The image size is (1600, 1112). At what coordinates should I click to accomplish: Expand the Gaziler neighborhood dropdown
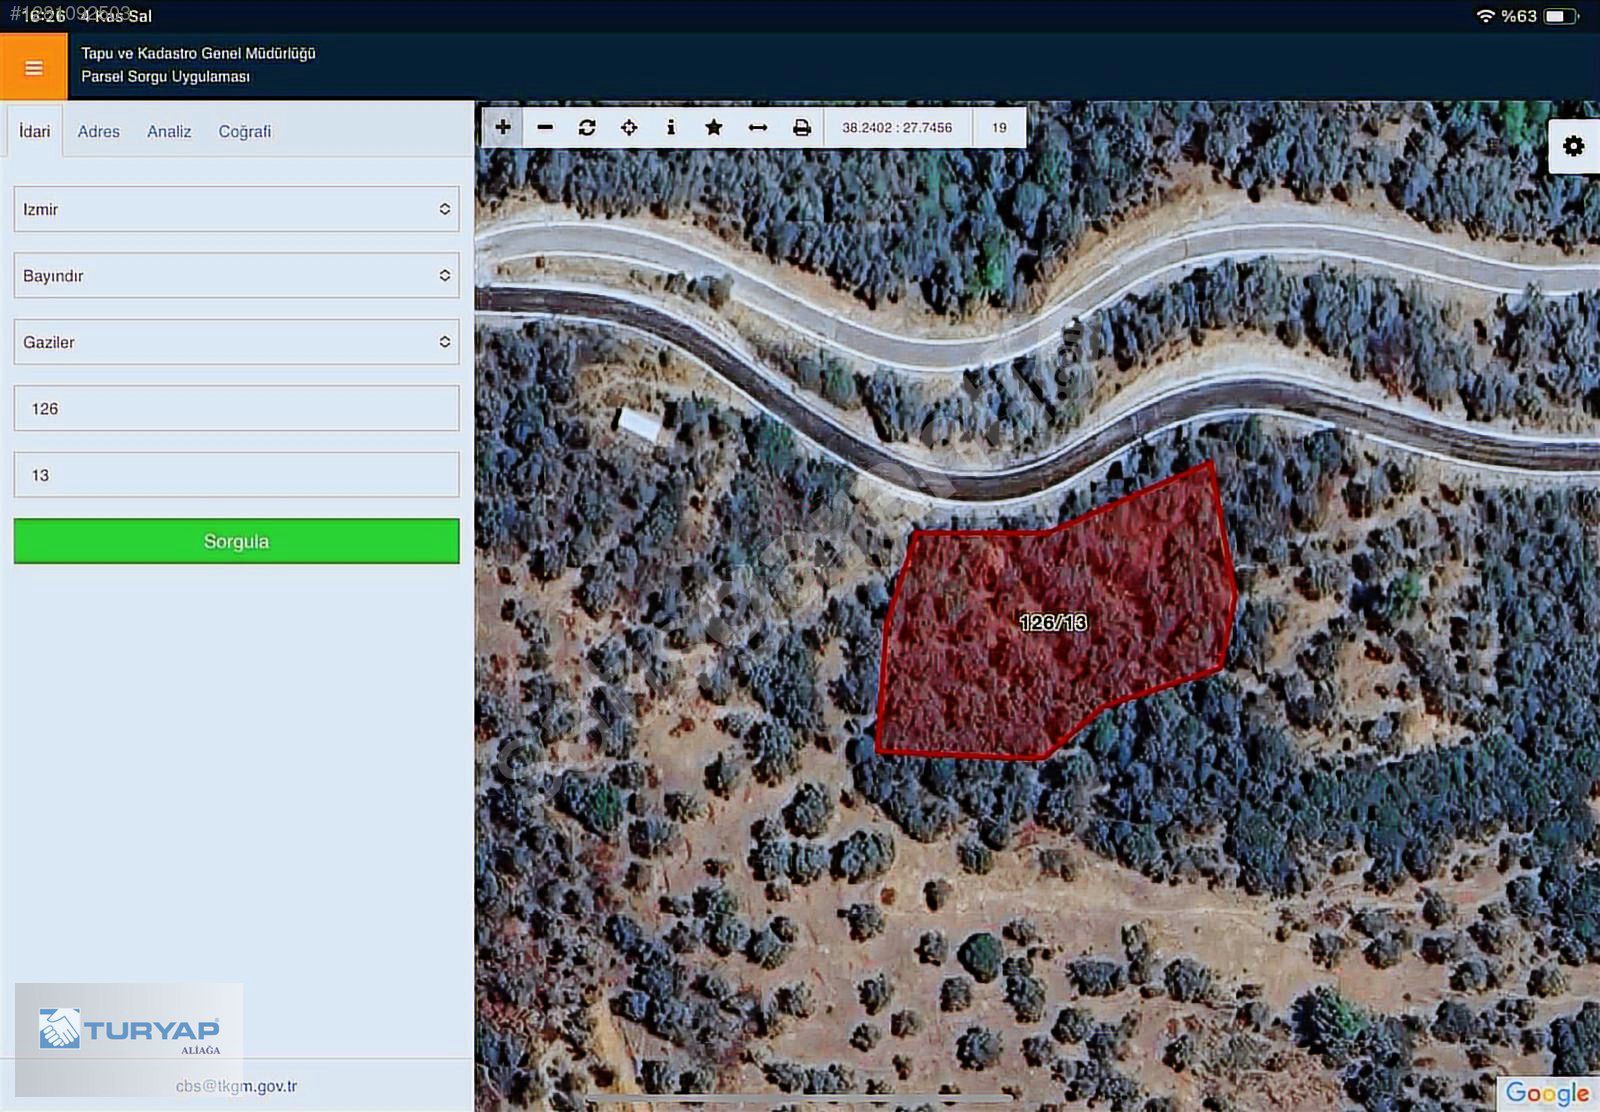pos(236,342)
